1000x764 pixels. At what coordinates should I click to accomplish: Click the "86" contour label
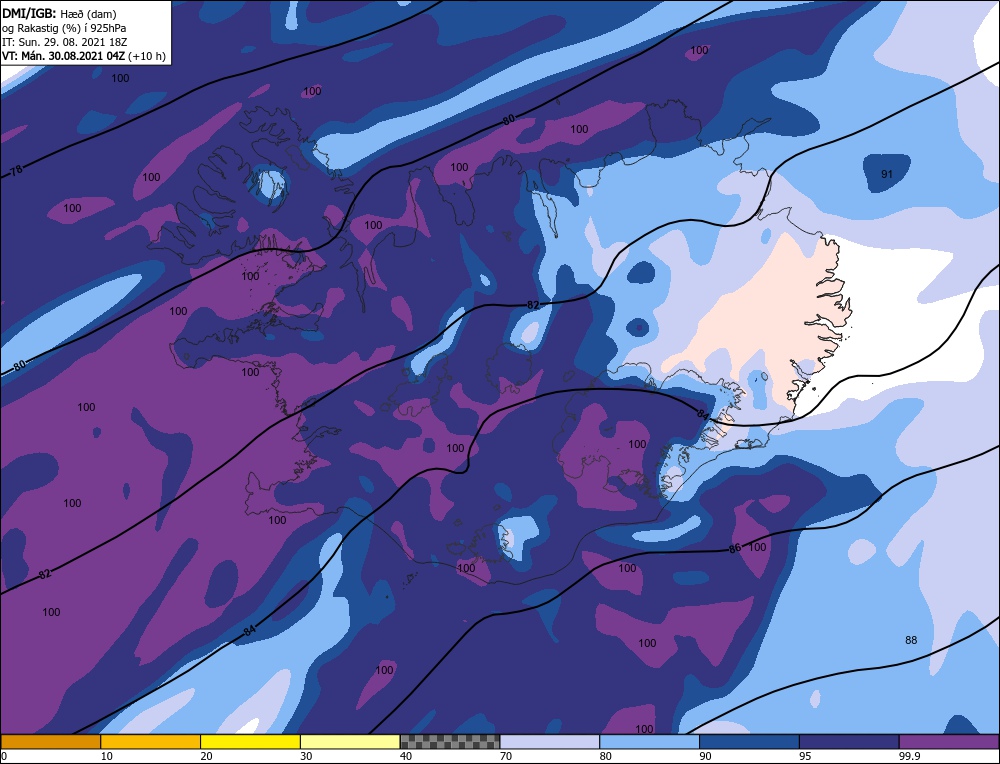click(x=735, y=548)
